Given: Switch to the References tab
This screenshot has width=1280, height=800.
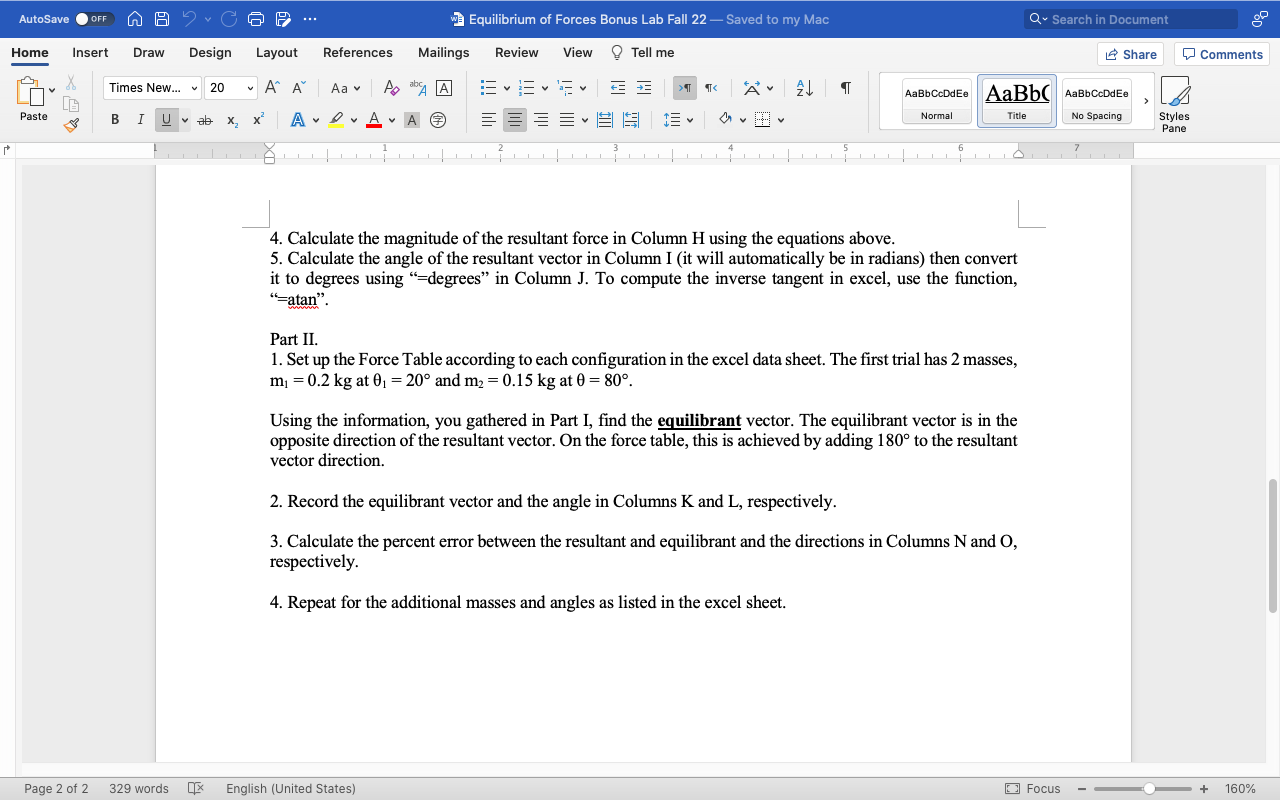Looking at the screenshot, I should 357,52.
